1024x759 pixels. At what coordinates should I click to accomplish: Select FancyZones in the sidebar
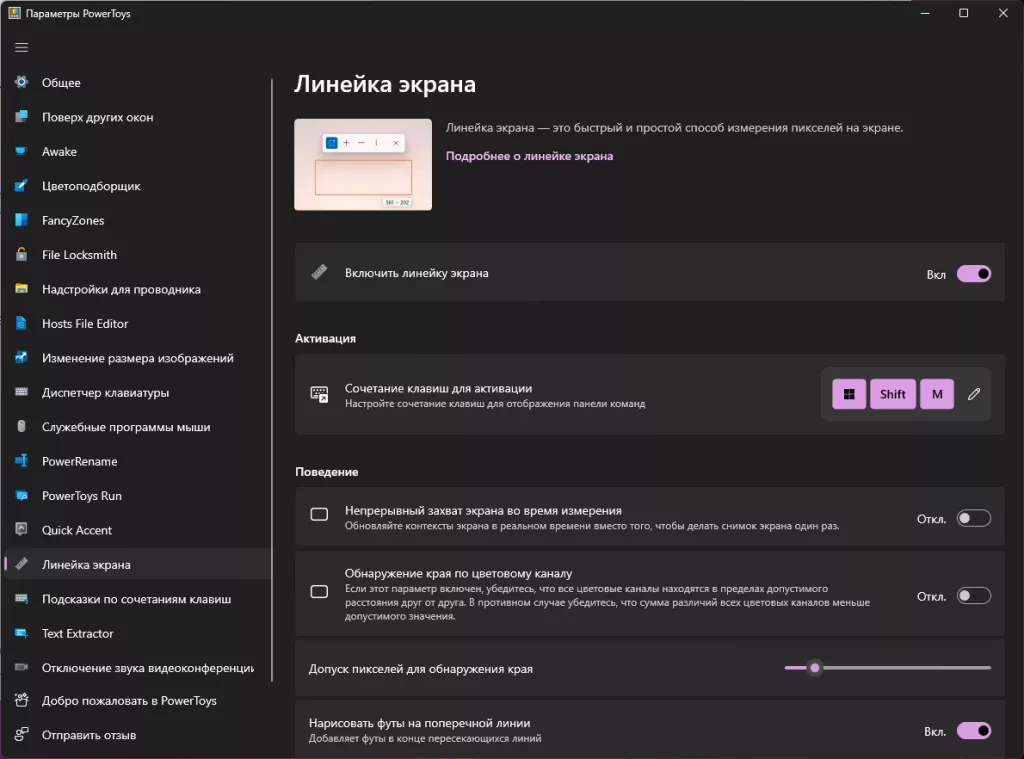137,220
